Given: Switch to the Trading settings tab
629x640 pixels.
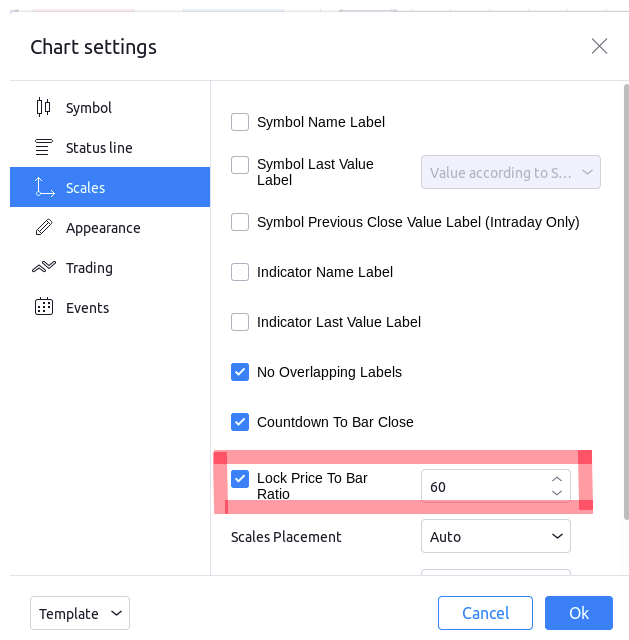Looking at the screenshot, I should point(89,267).
